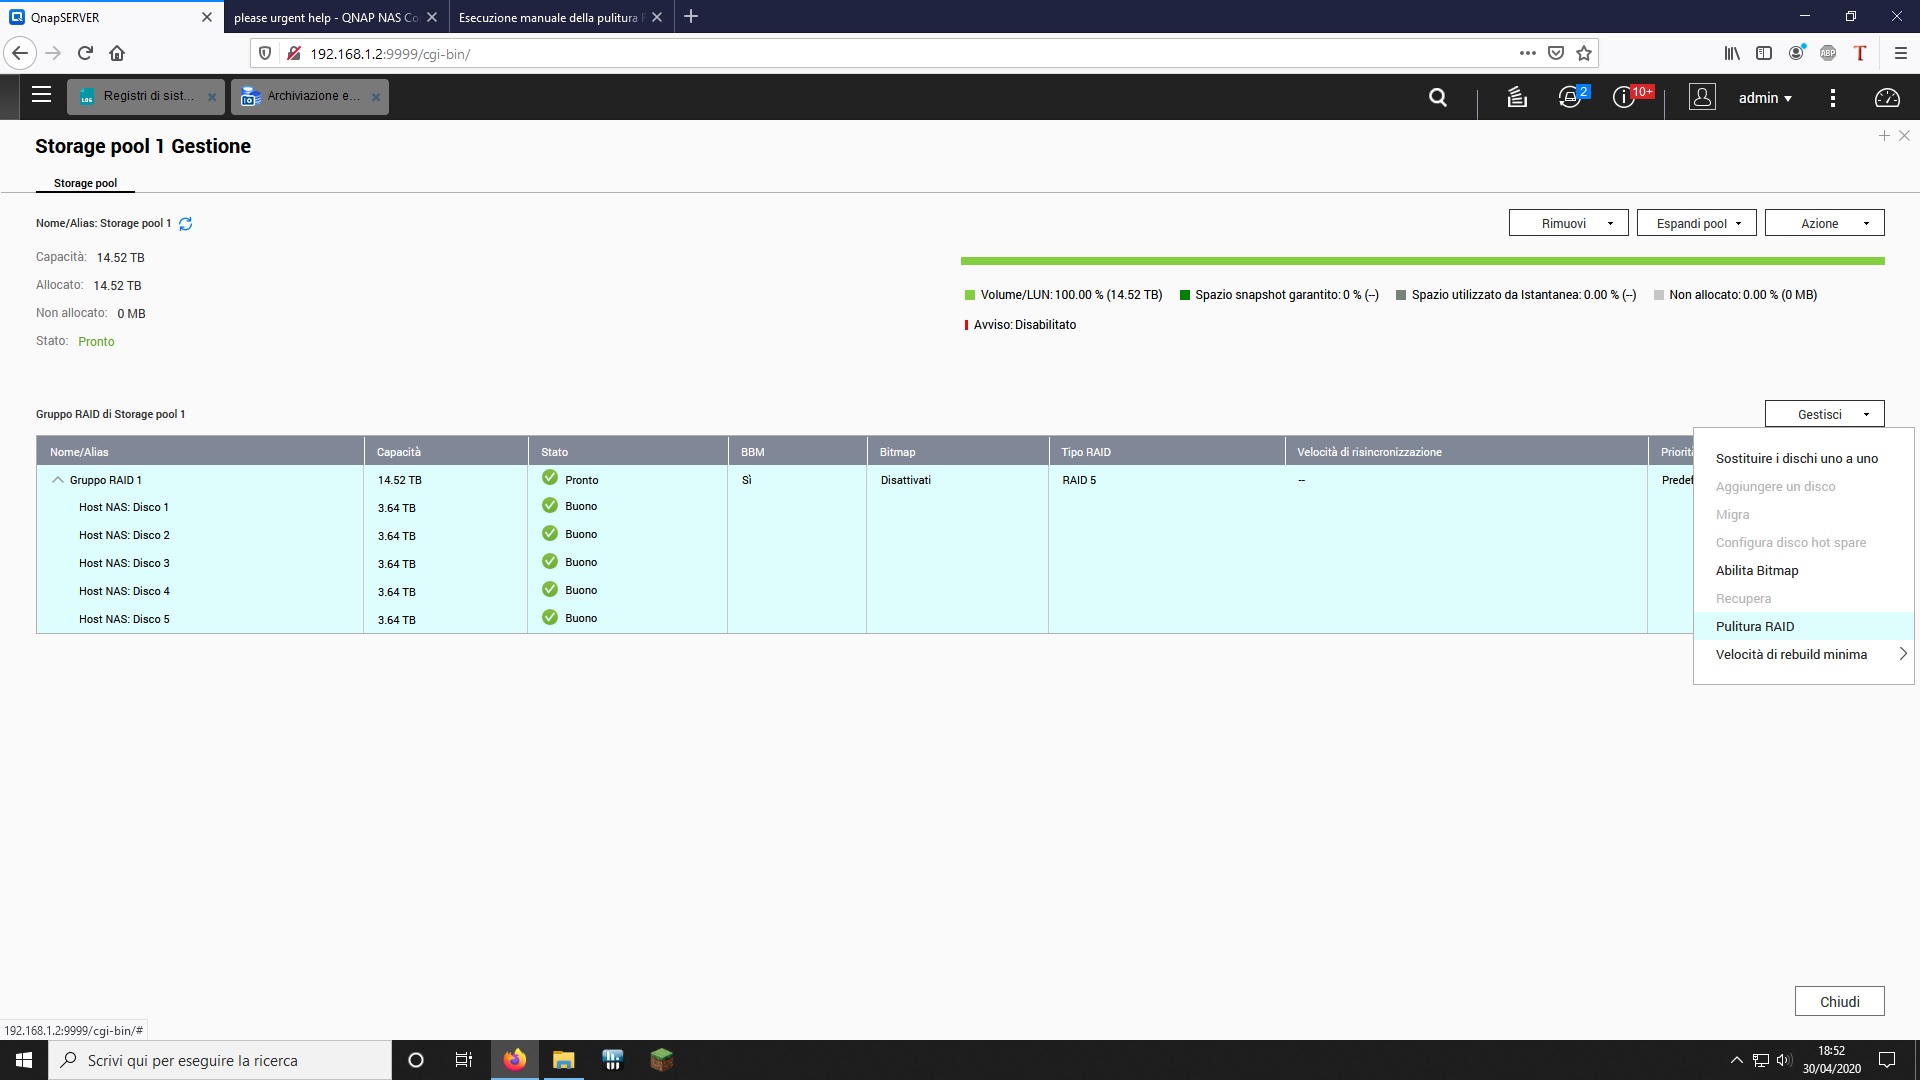Open external devices icon with badge
This screenshot has width=1920, height=1080.
[x=1570, y=97]
